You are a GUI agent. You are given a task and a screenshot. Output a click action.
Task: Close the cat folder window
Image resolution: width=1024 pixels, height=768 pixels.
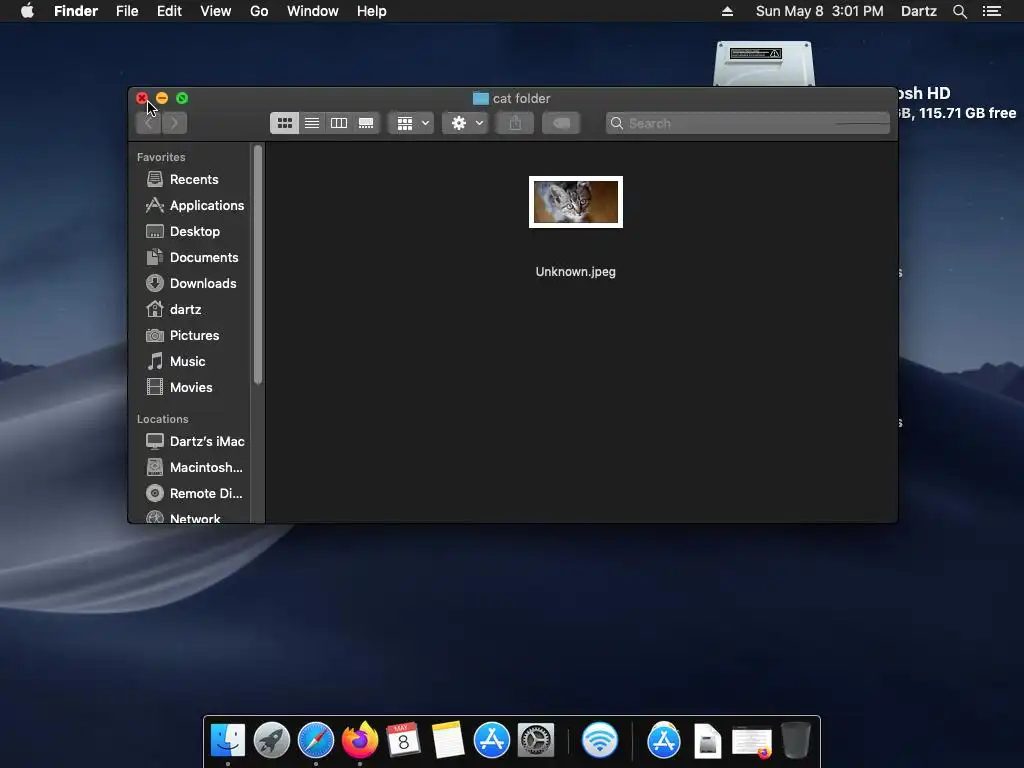tap(142, 98)
